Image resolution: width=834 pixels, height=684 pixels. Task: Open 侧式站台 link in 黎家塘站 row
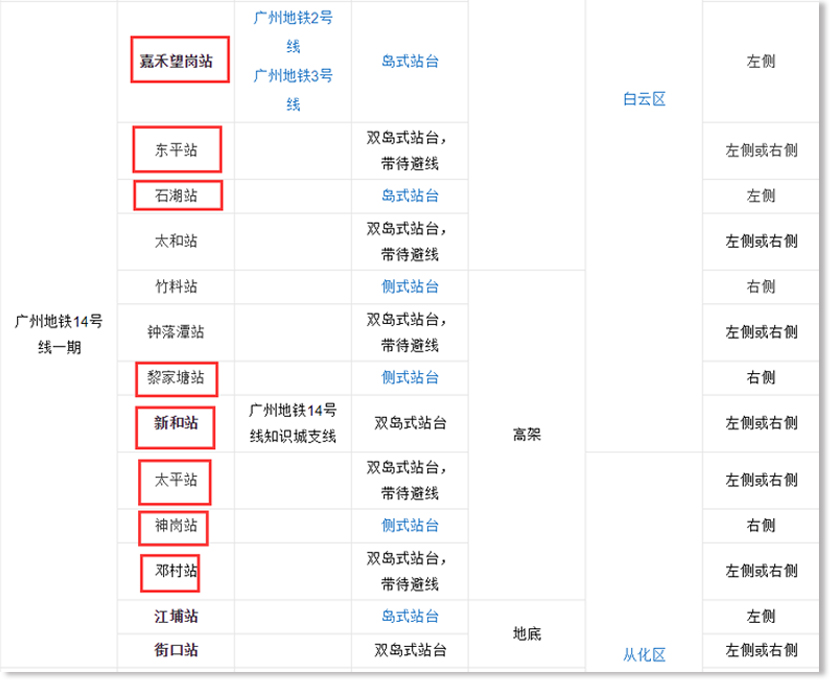coord(410,378)
